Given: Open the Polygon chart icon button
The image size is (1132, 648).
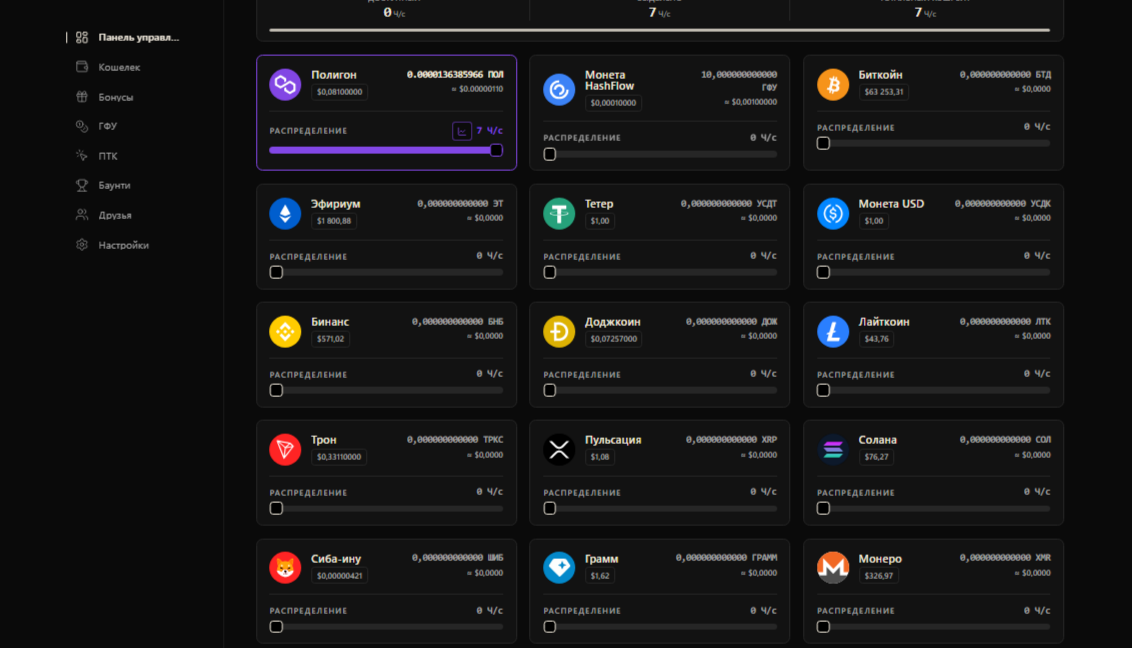Looking at the screenshot, I should click(x=462, y=131).
